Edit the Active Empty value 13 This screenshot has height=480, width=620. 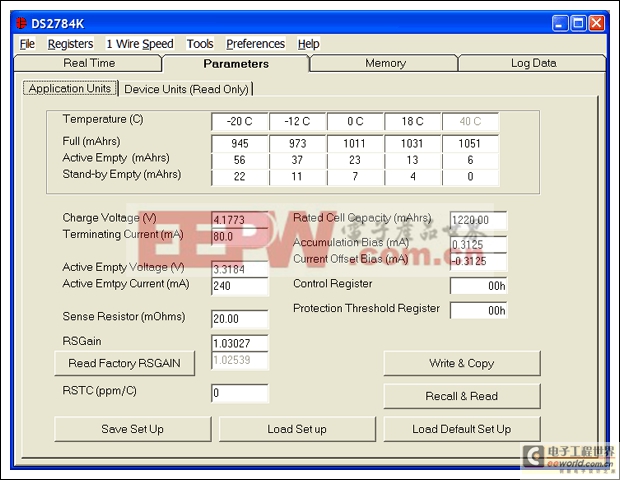point(412,160)
